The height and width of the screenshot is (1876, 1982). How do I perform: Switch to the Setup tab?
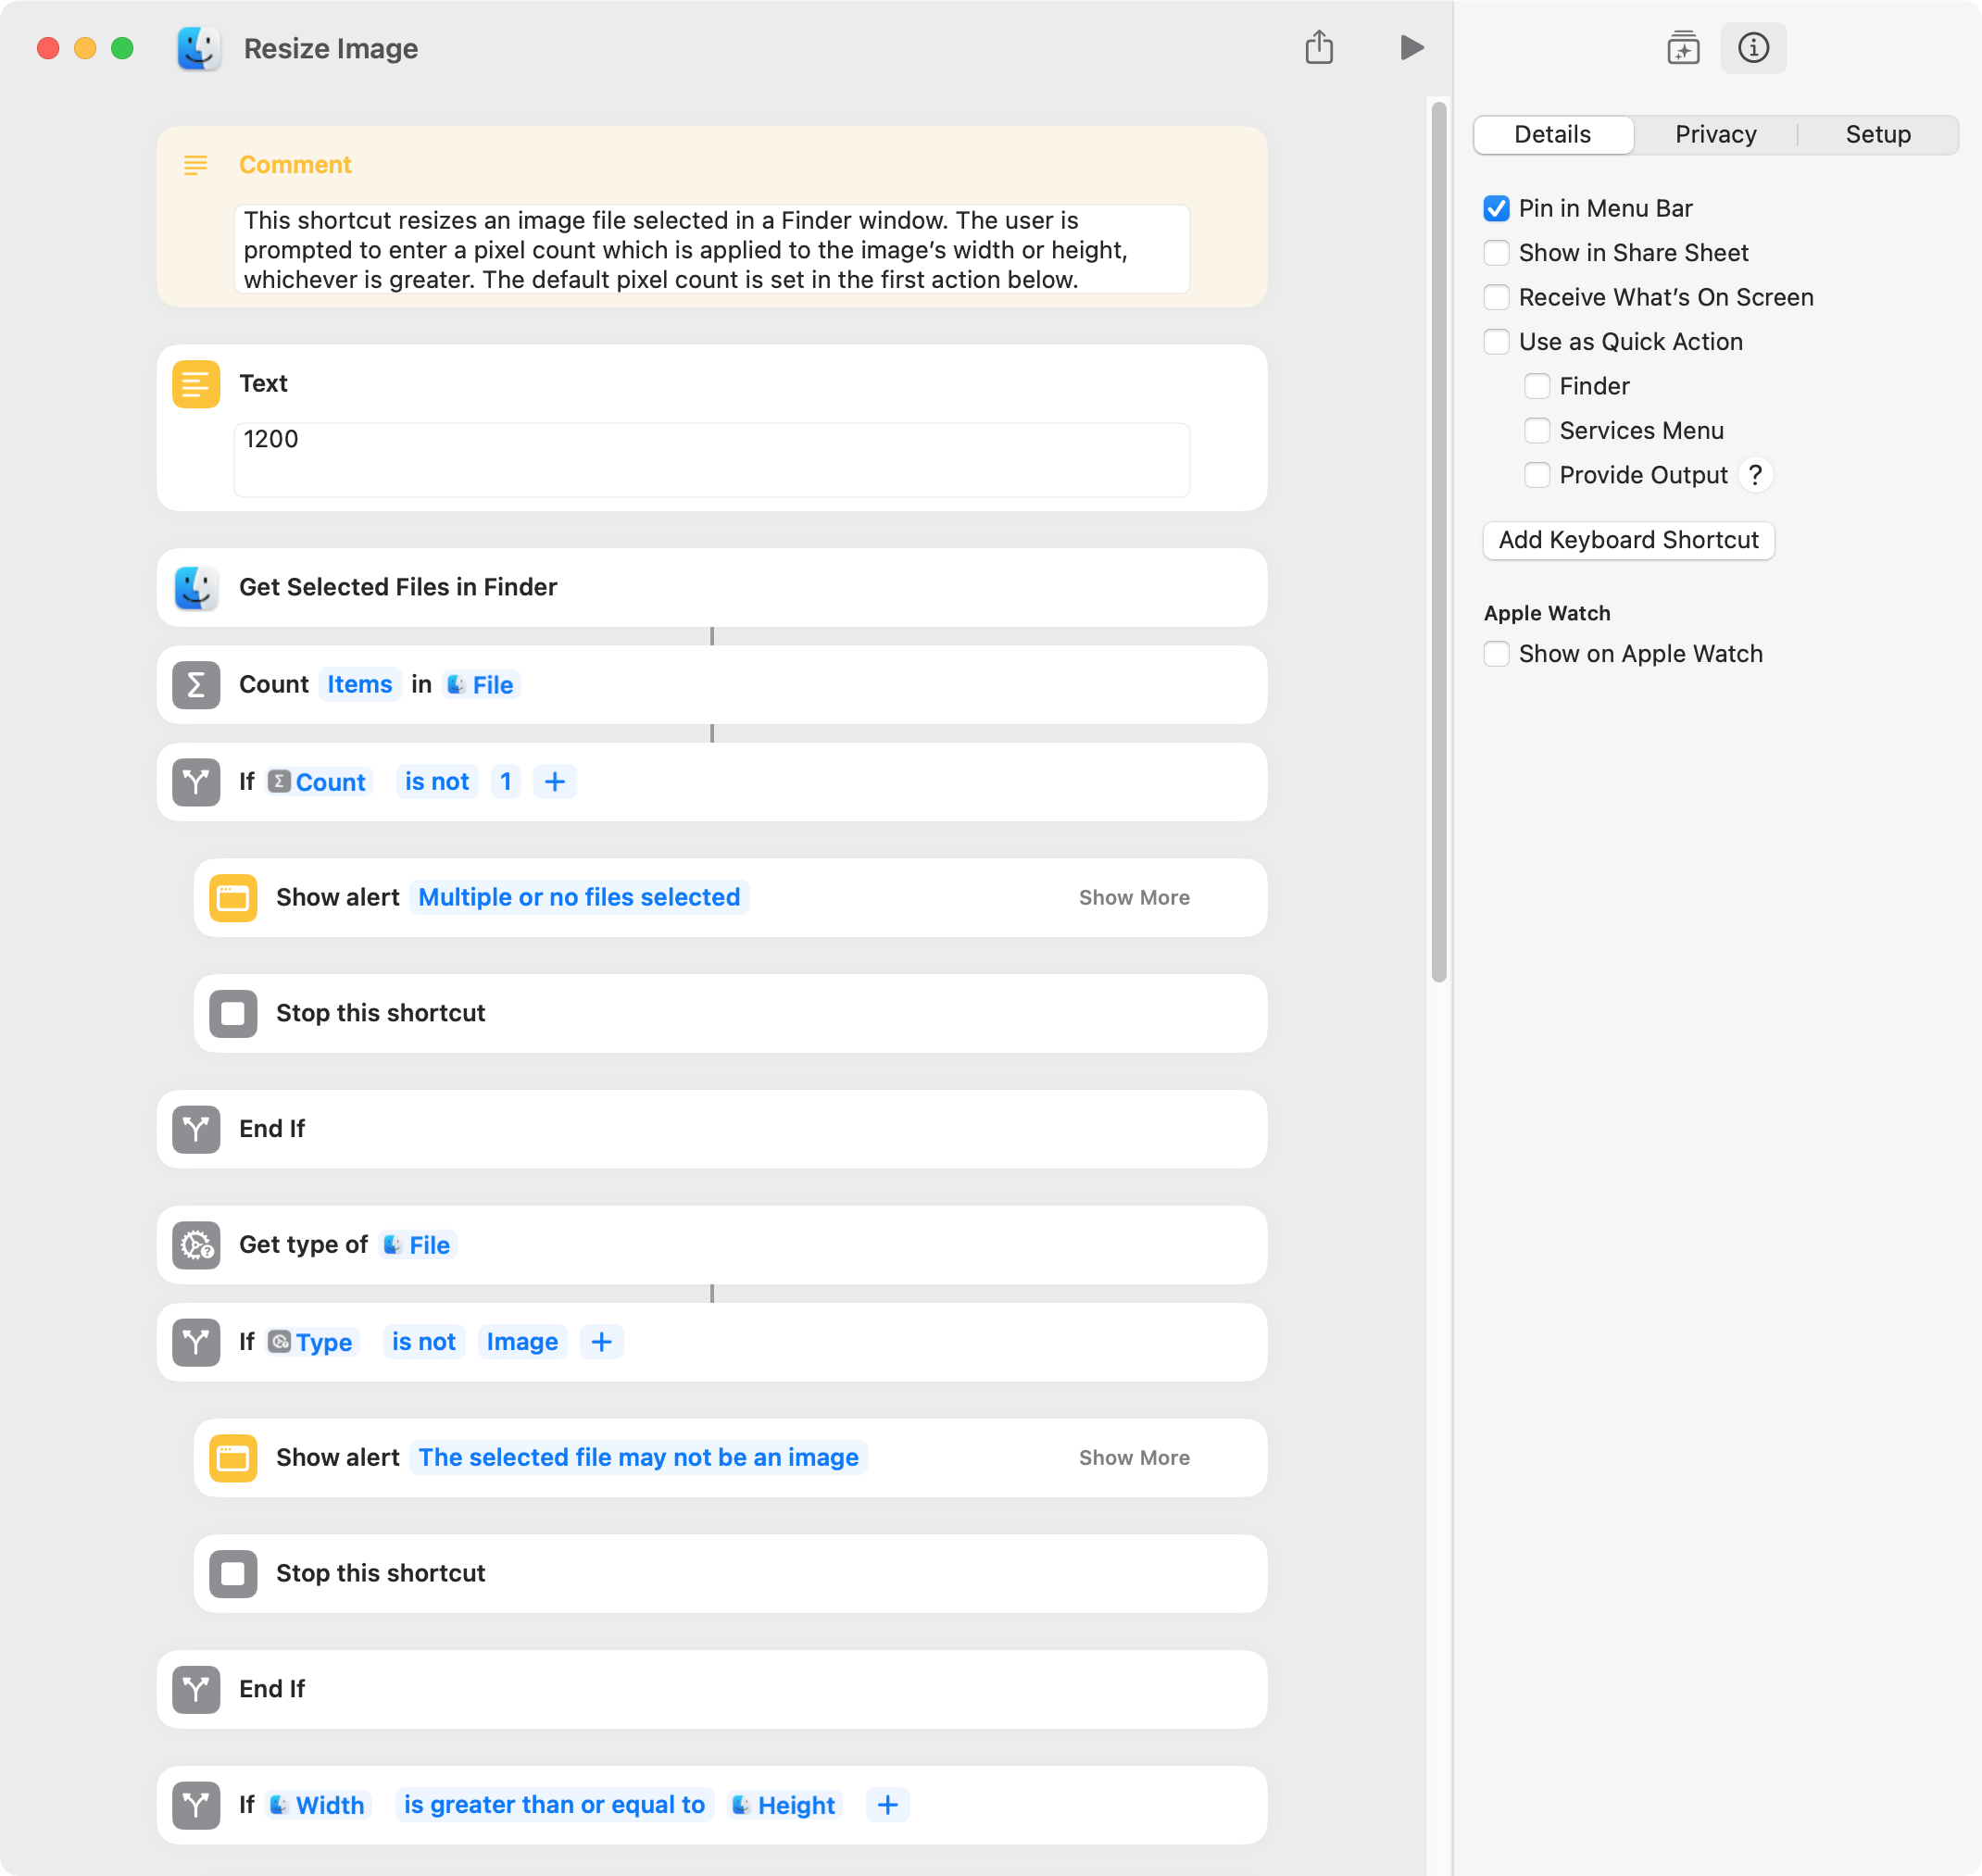1878,135
